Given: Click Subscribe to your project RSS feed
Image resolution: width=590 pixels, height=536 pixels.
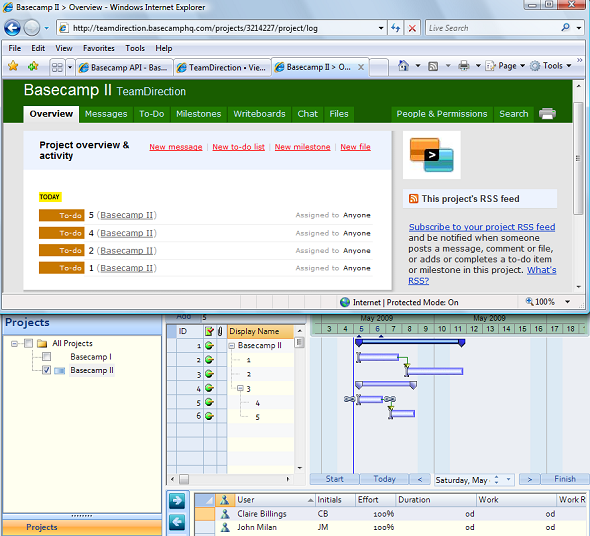Looking at the screenshot, I should pos(482,227).
